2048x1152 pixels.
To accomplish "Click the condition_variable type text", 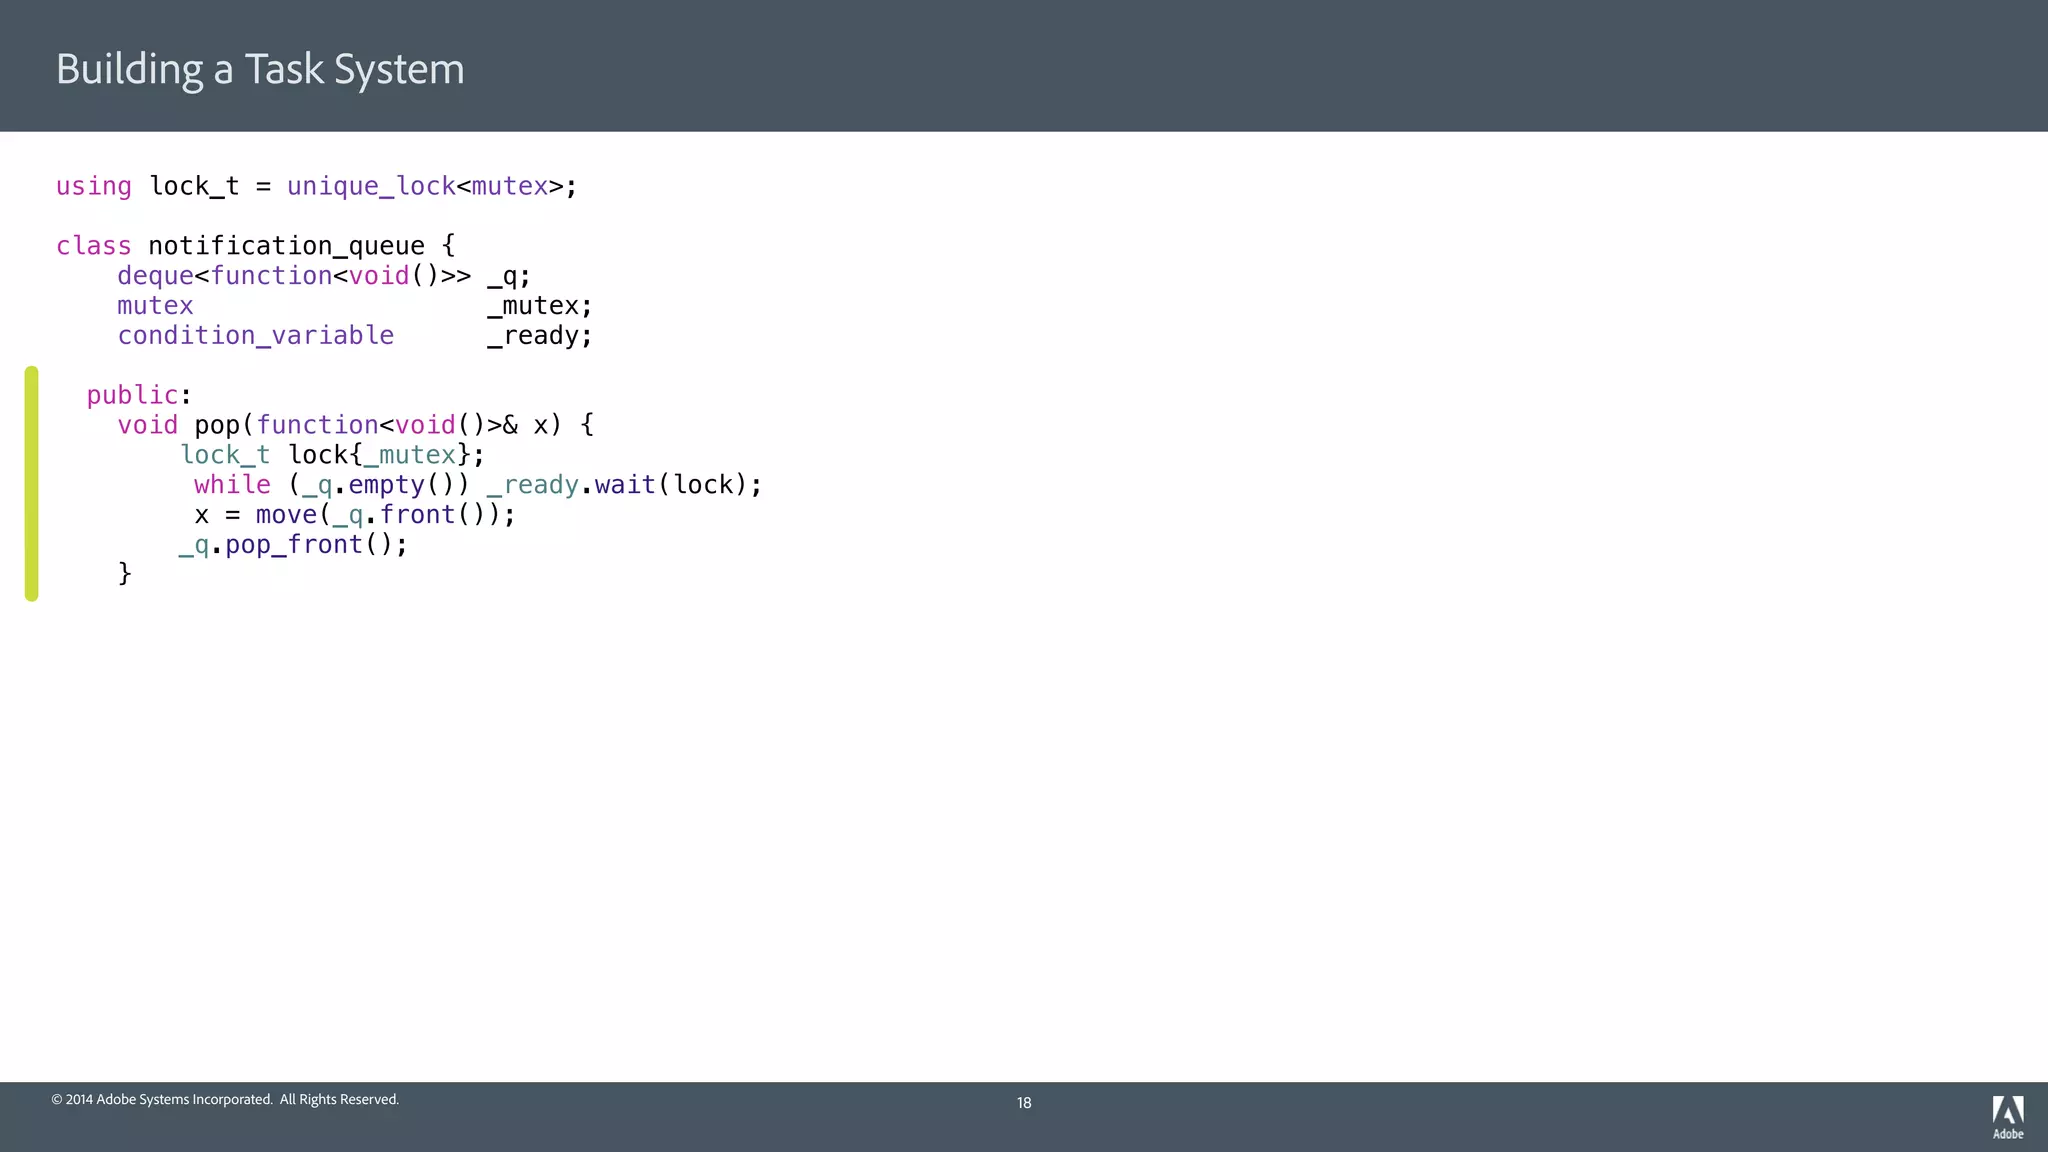I will tap(255, 336).
